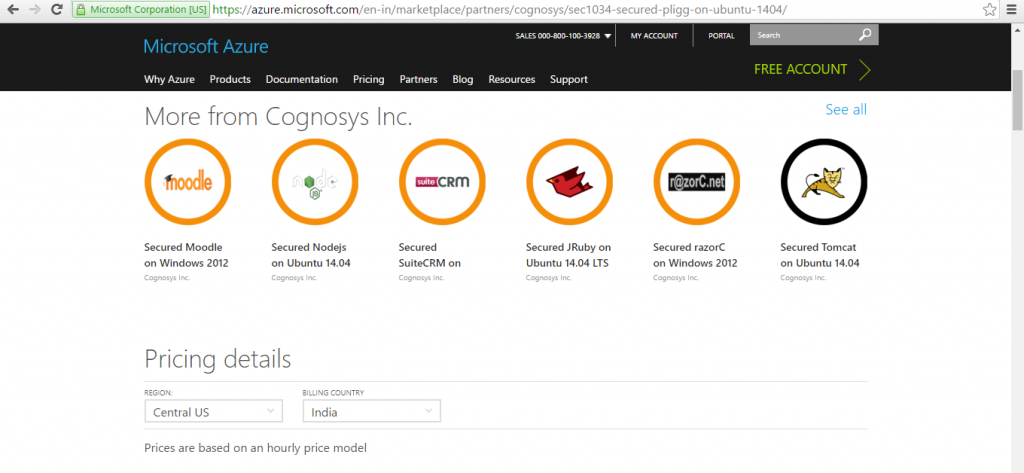Click the FREE ACCOUNT button

(811, 69)
